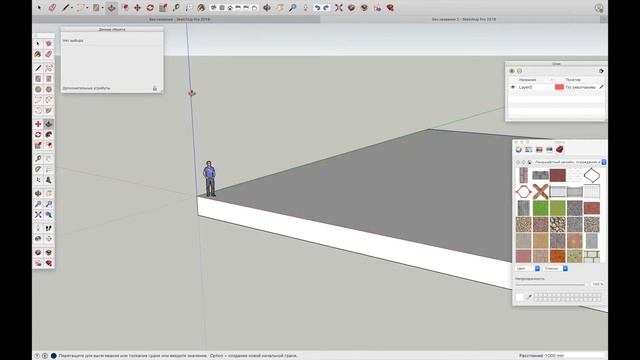Select Follow Me tool in left palette
The image size is (640, 360).
(49, 134)
